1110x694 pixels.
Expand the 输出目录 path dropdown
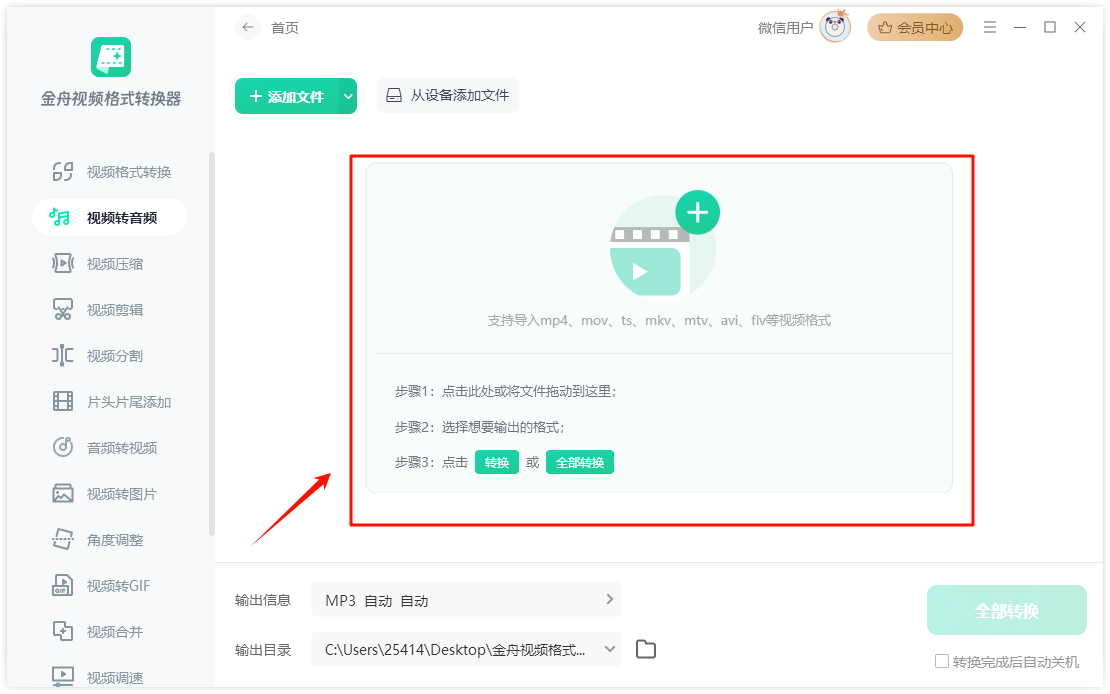(610, 649)
